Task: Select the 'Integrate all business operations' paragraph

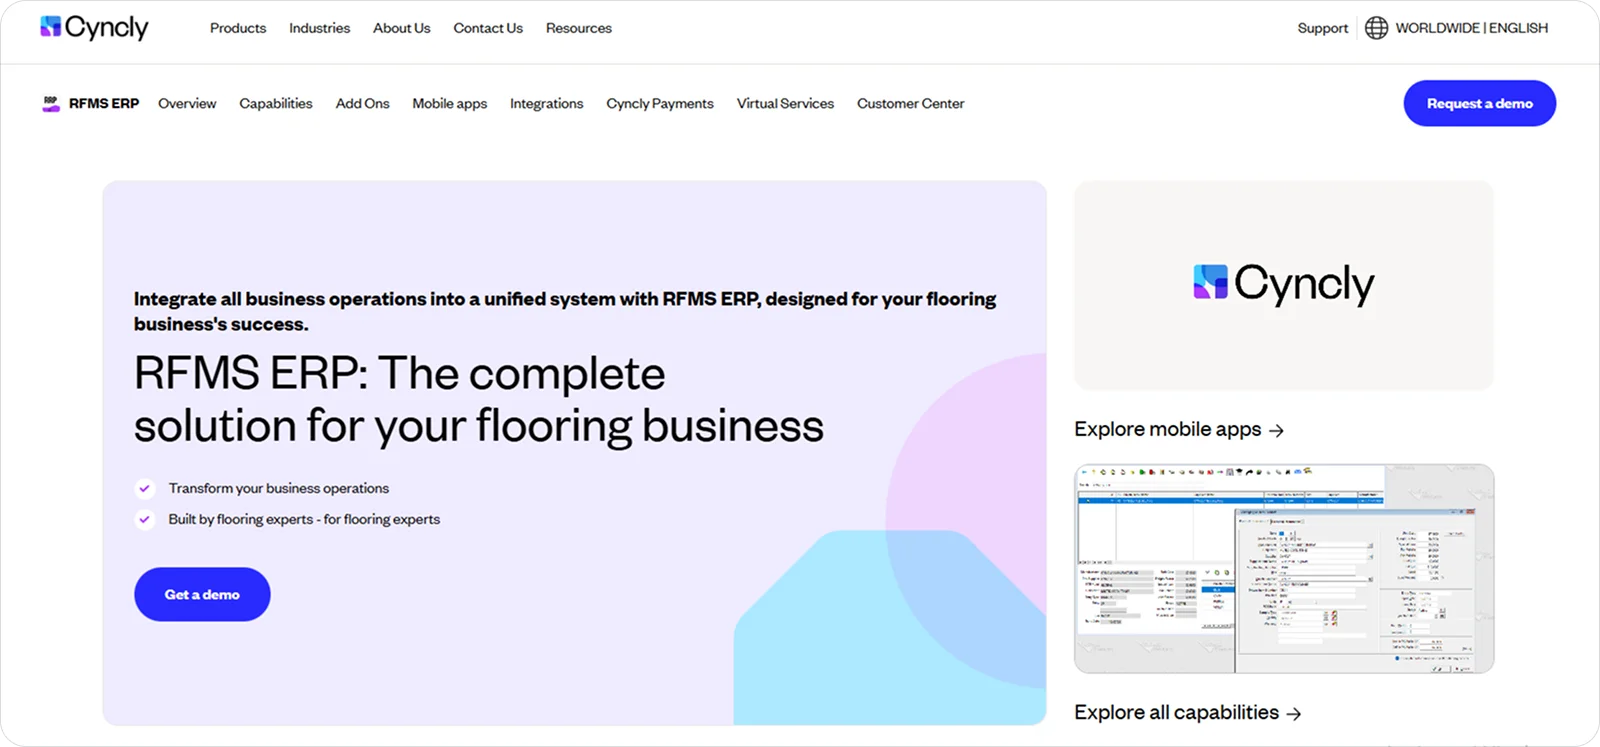Action: coord(565,311)
